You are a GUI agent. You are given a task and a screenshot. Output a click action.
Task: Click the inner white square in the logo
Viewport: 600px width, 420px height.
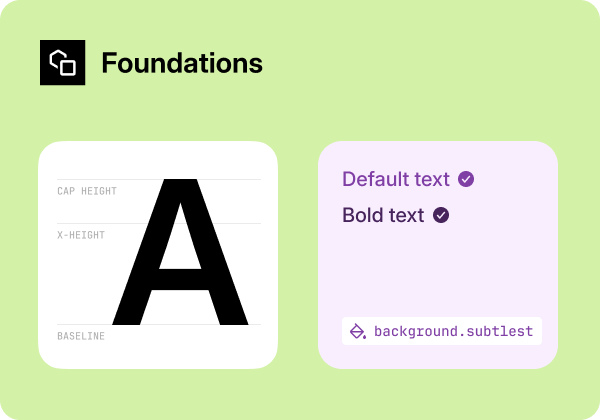pyautogui.click(x=68, y=68)
